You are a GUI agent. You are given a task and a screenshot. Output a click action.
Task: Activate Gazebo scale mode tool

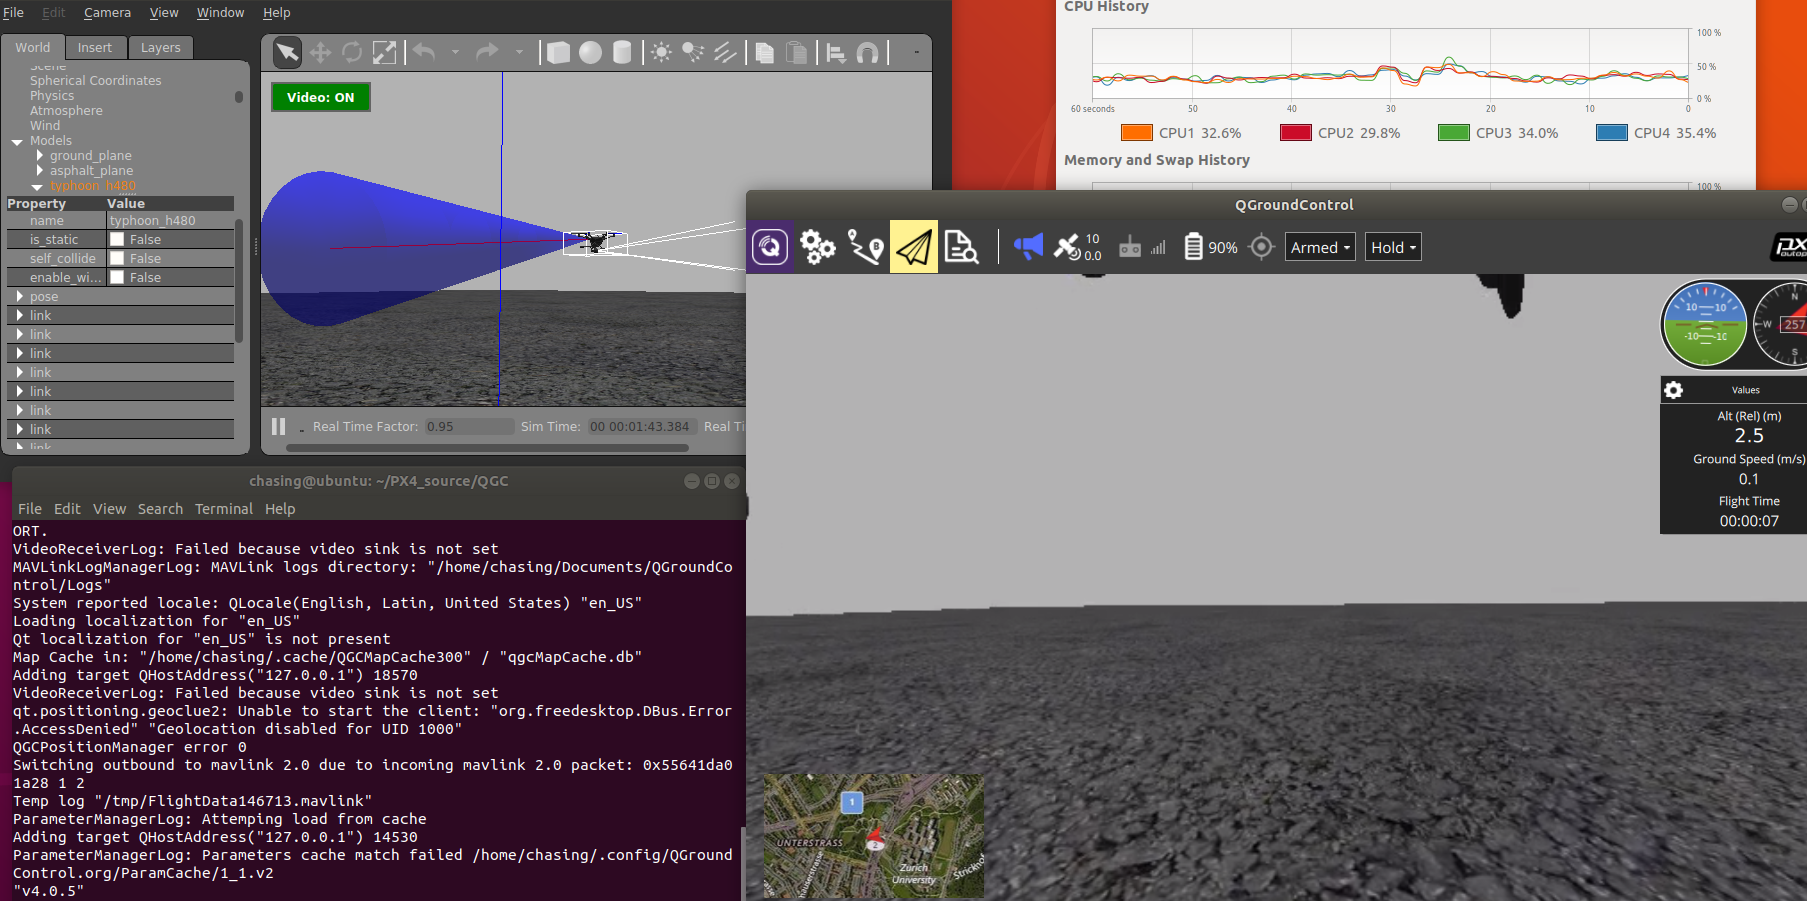(x=384, y=53)
